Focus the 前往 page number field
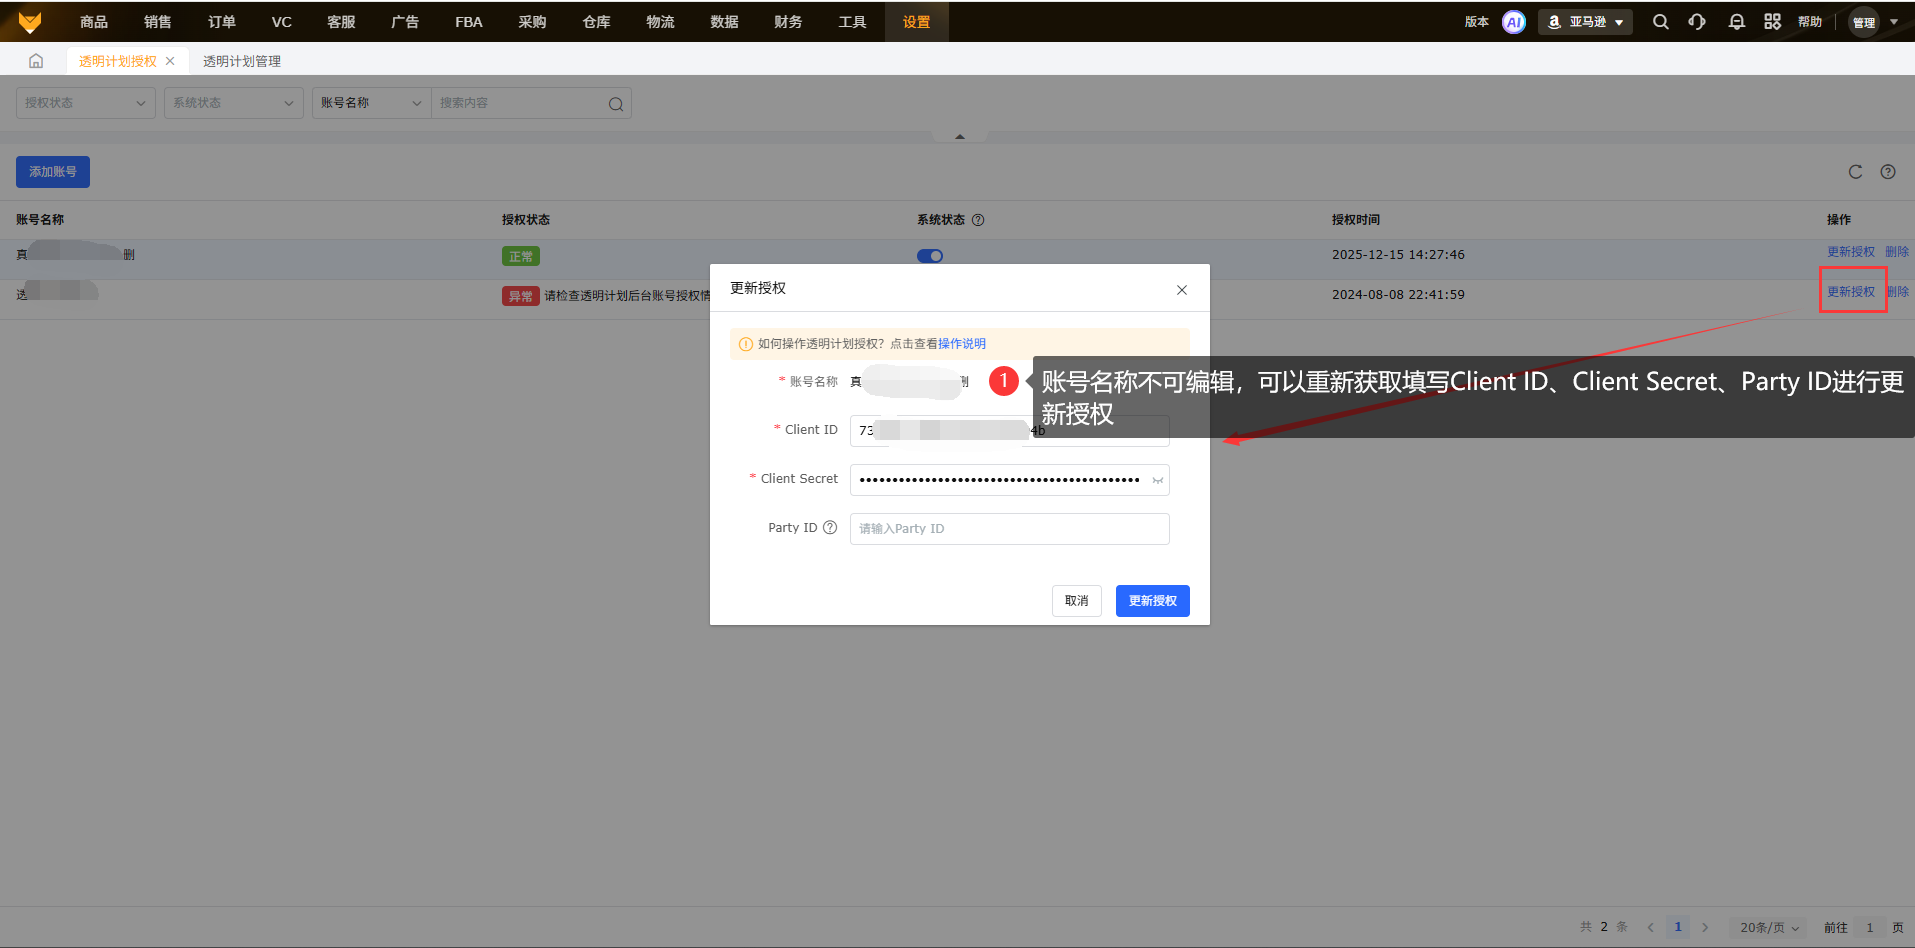Image resolution: width=1915 pixels, height=948 pixels. click(x=1870, y=928)
